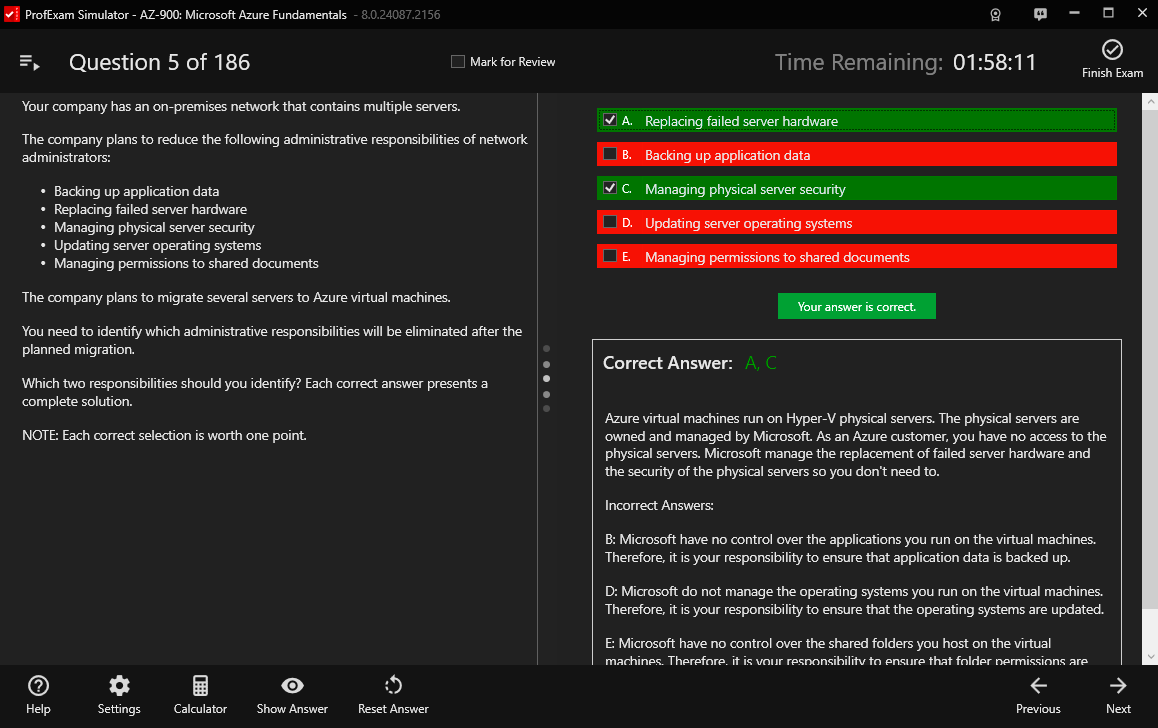Go to Previous question arrow
Image resolution: width=1158 pixels, height=728 pixels.
click(x=1038, y=686)
